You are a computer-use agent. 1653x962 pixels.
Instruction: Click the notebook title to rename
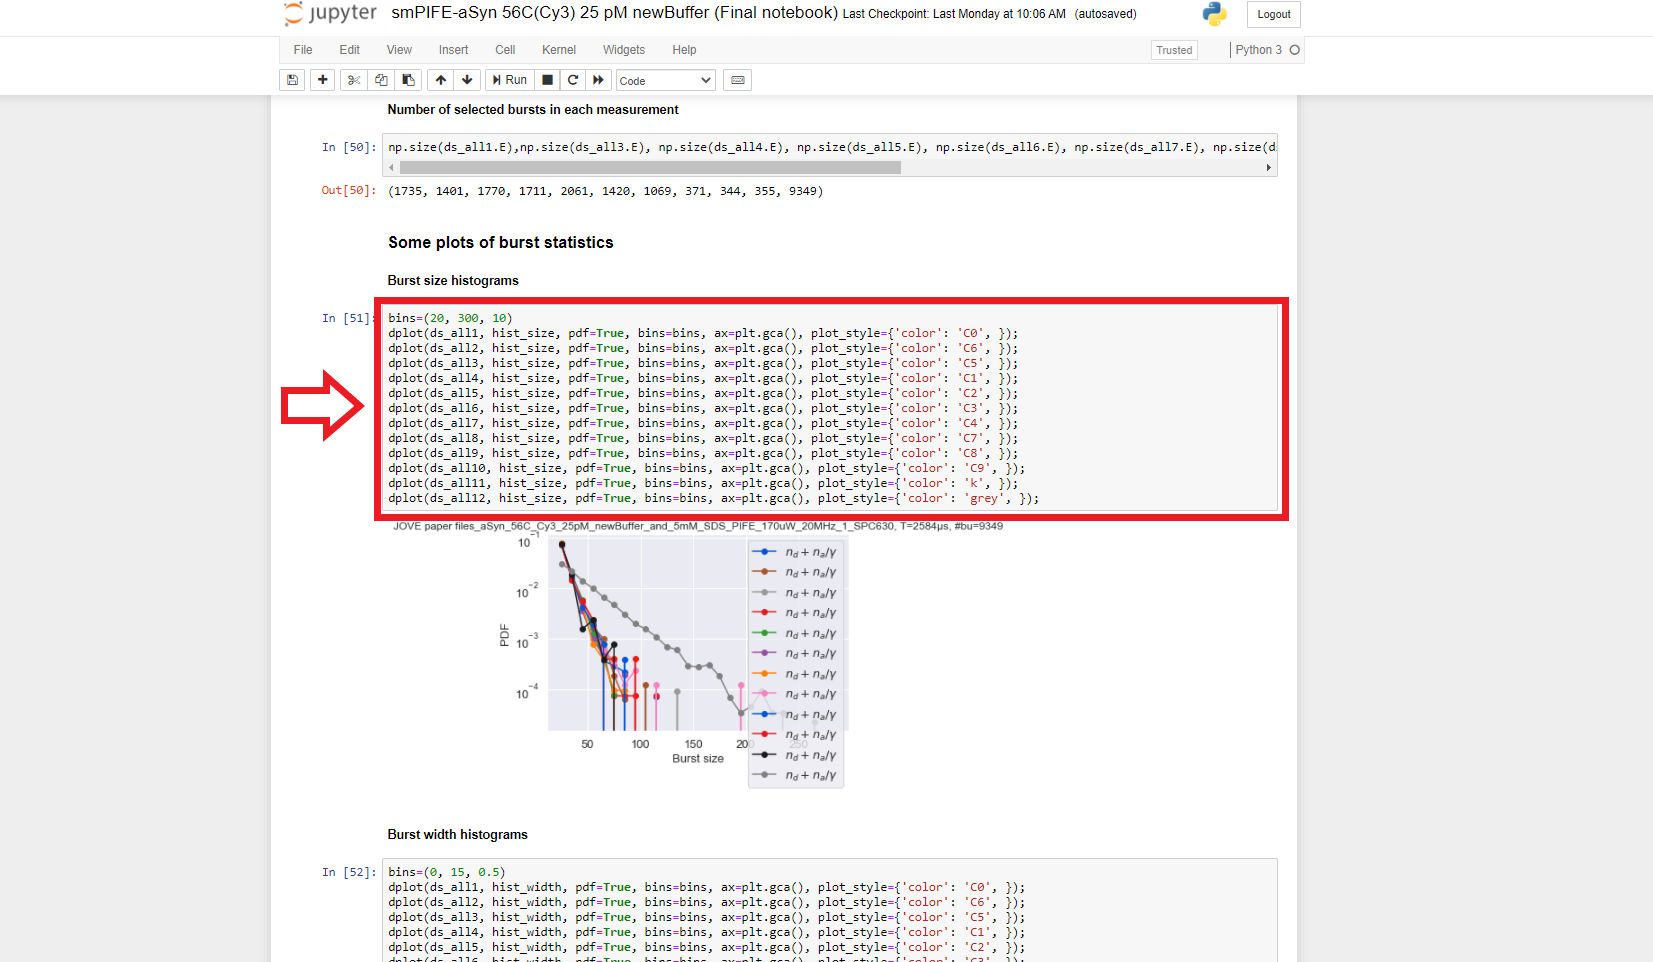point(614,13)
